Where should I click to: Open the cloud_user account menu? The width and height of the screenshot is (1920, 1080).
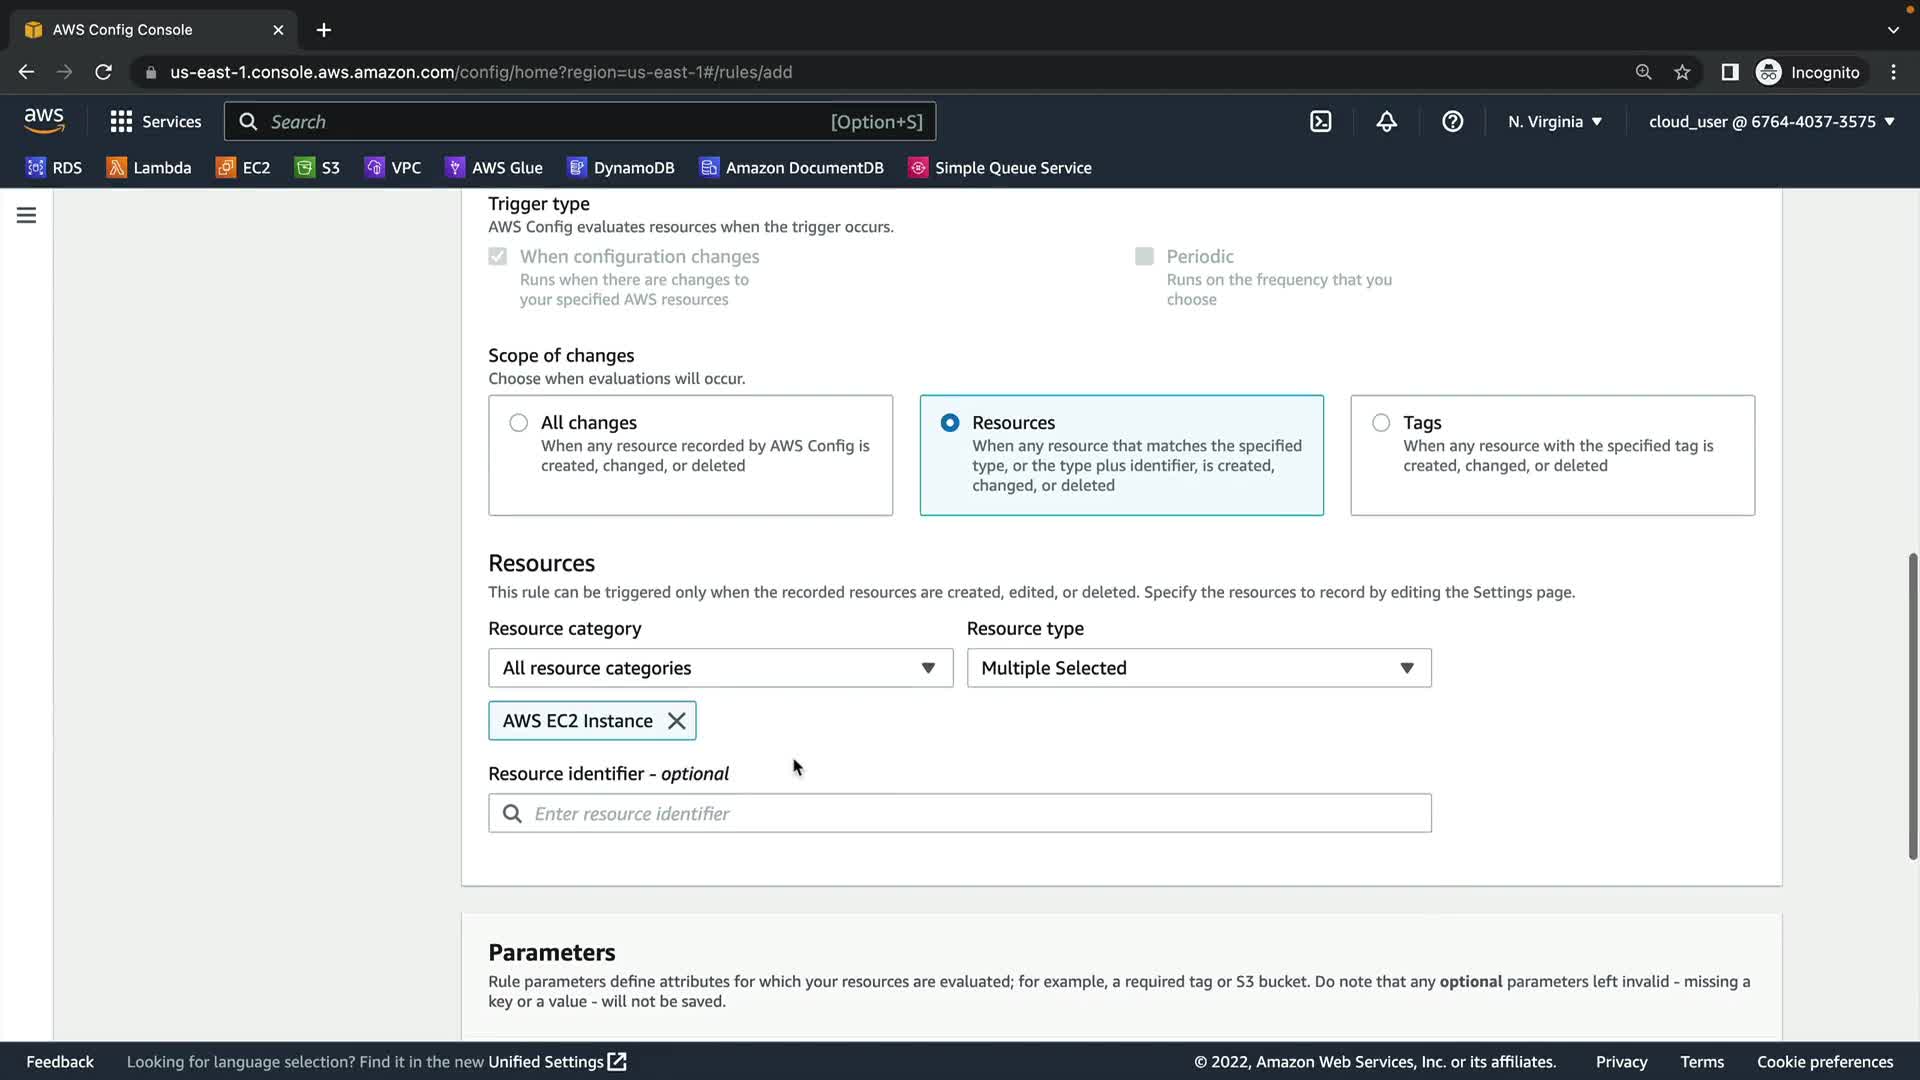click(x=1771, y=122)
